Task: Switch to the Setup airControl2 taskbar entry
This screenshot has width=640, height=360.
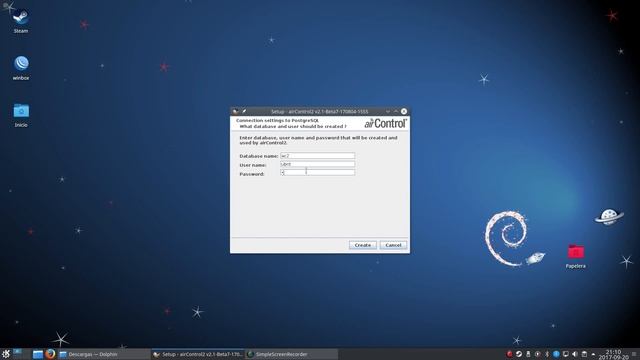Action: [198, 354]
